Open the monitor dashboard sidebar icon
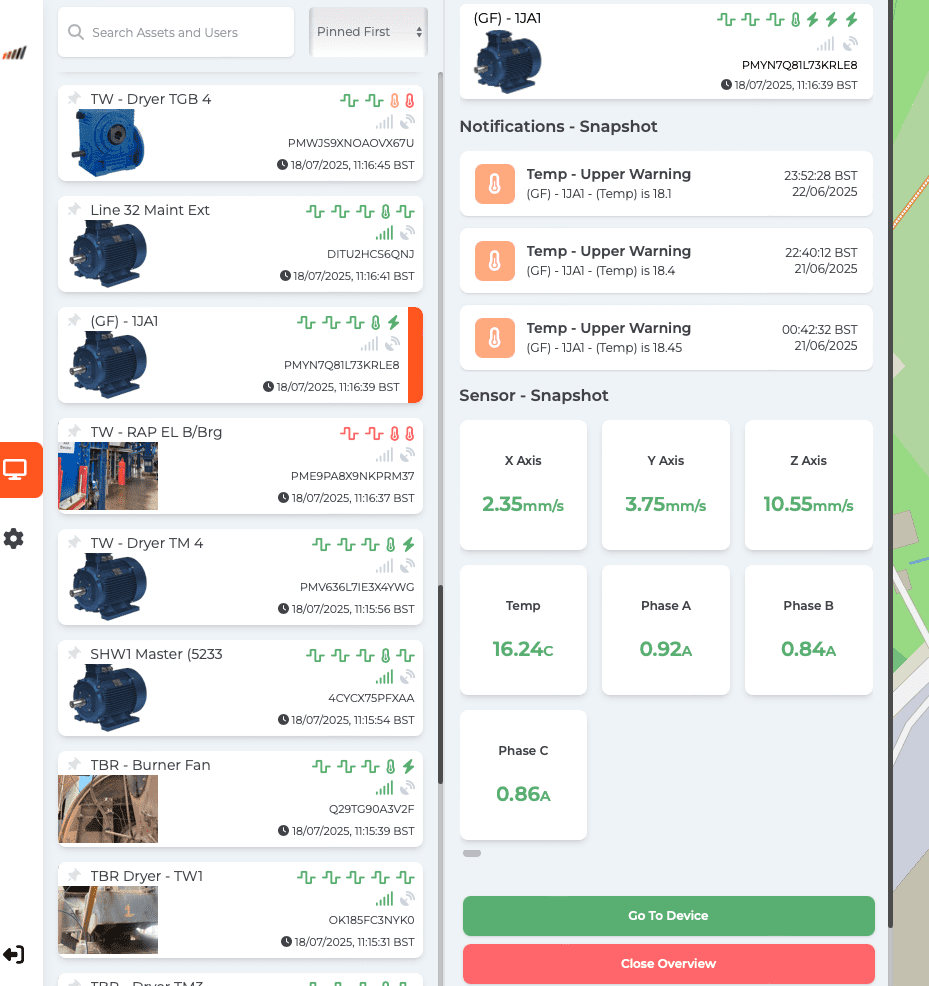 coord(15,470)
